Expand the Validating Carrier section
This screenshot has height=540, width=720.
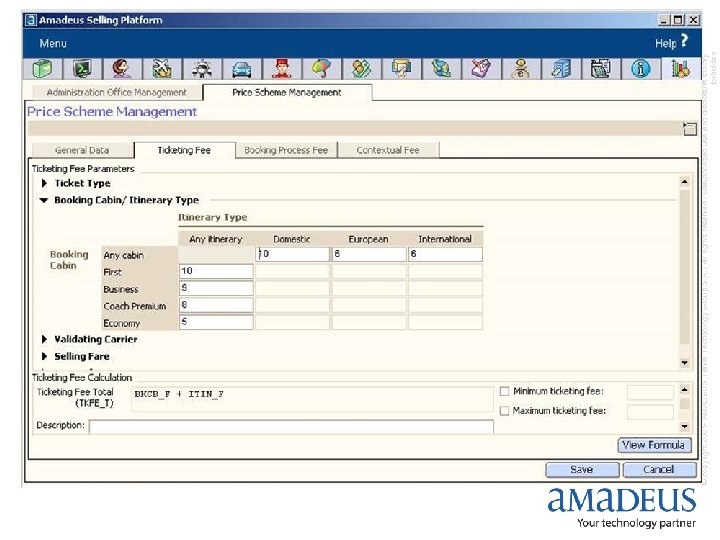click(44, 339)
